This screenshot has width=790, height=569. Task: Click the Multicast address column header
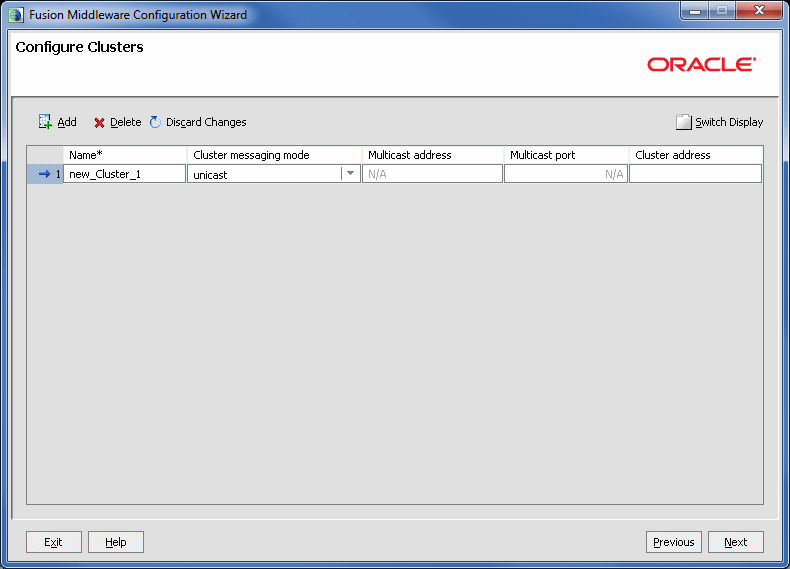432,155
